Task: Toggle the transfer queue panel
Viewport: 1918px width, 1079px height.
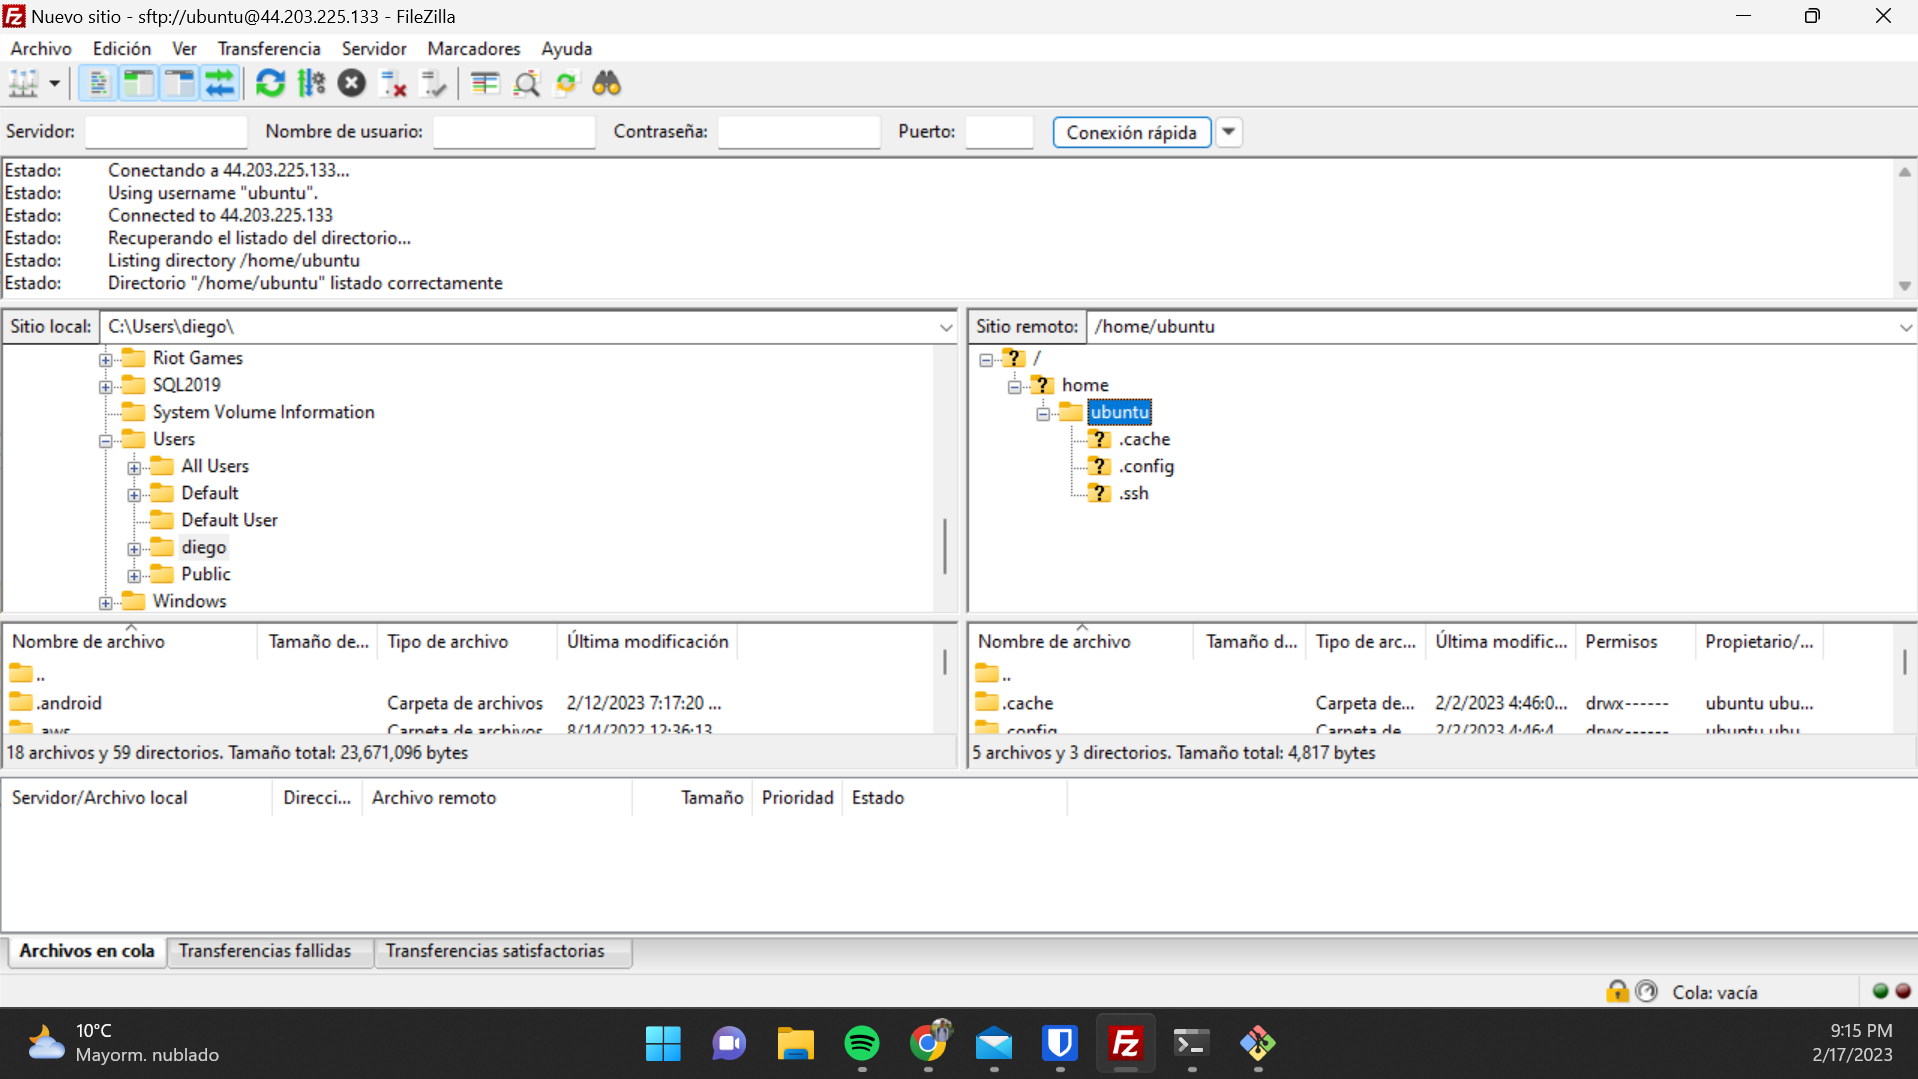Action: click(220, 83)
